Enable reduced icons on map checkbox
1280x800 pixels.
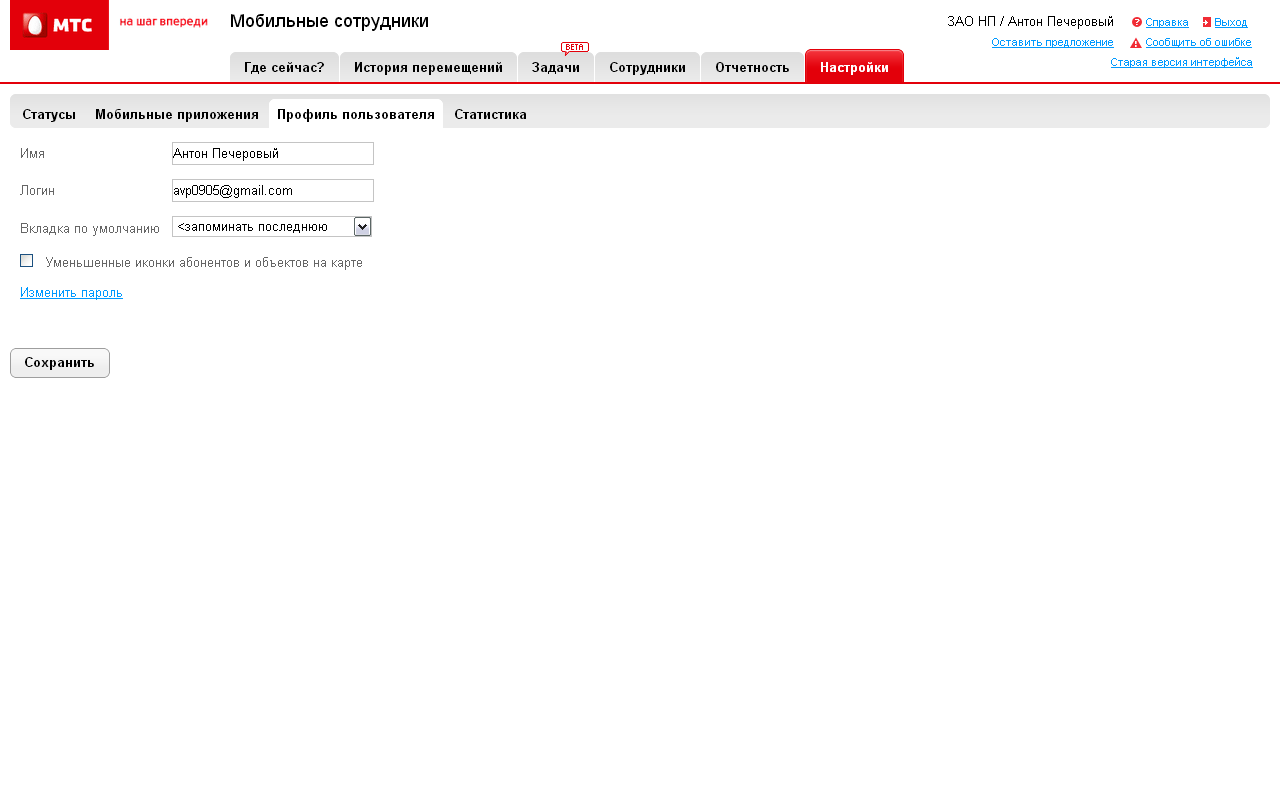click(x=27, y=261)
